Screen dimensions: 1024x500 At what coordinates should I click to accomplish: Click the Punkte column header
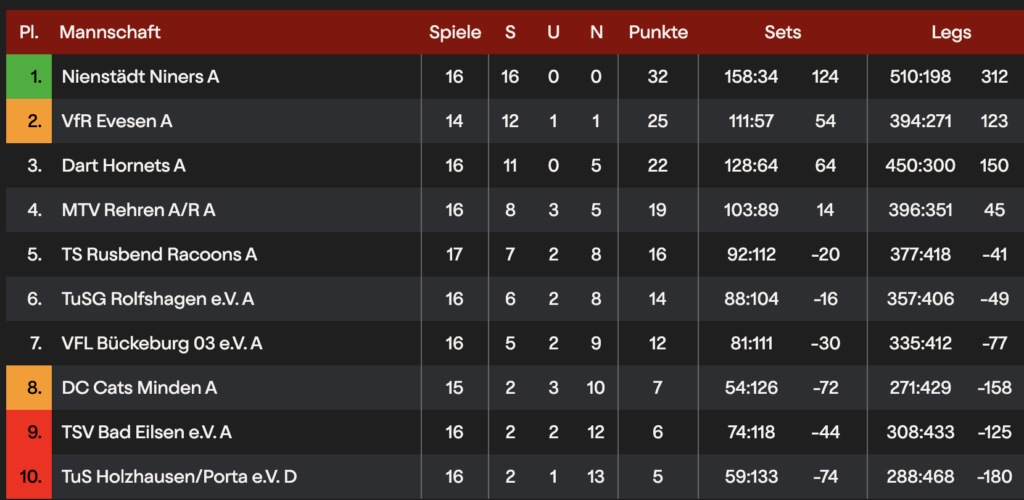click(x=658, y=32)
